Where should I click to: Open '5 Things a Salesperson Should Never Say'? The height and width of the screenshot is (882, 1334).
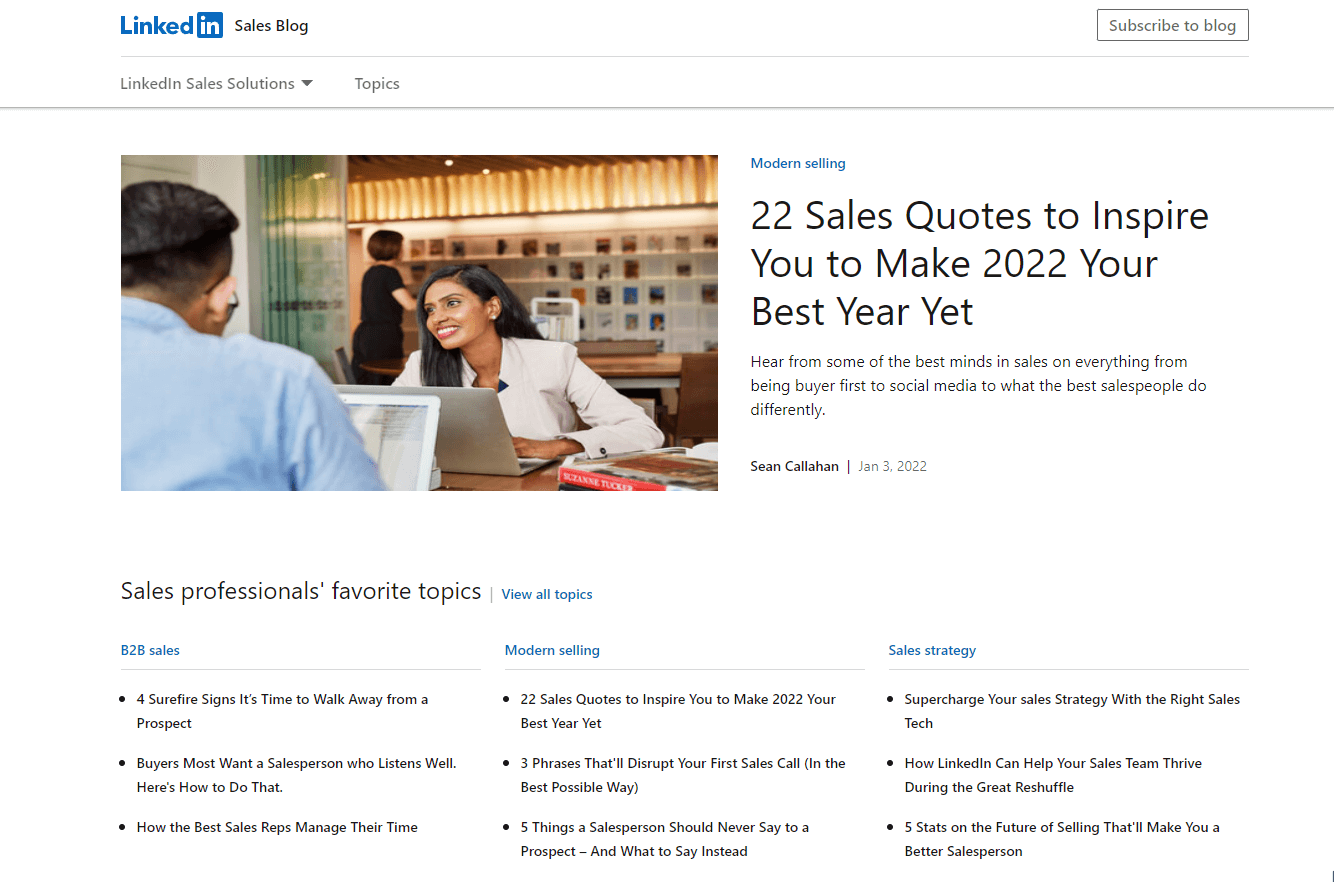665,839
